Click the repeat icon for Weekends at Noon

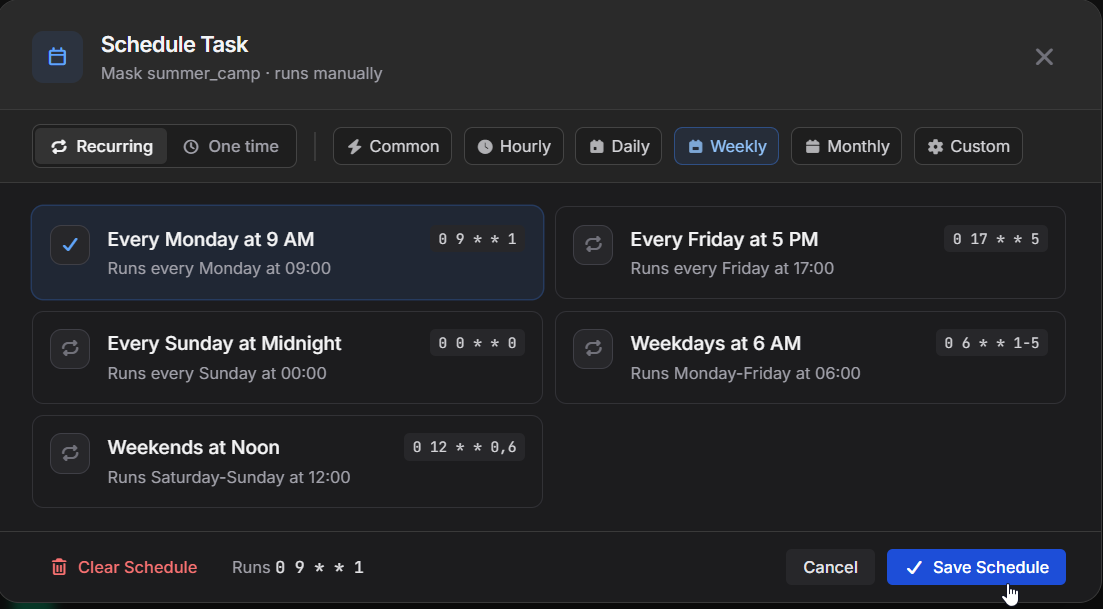pyautogui.click(x=70, y=453)
